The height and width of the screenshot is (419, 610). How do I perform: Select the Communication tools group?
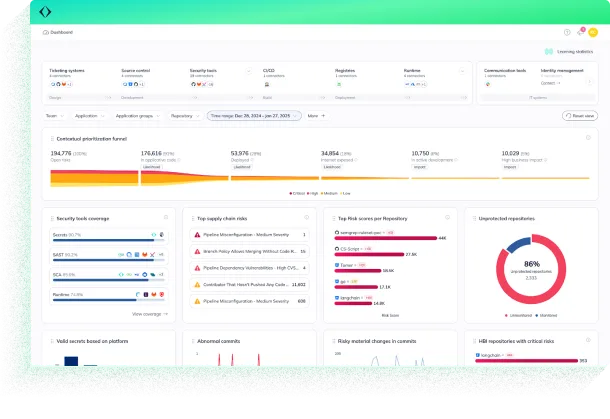point(506,78)
